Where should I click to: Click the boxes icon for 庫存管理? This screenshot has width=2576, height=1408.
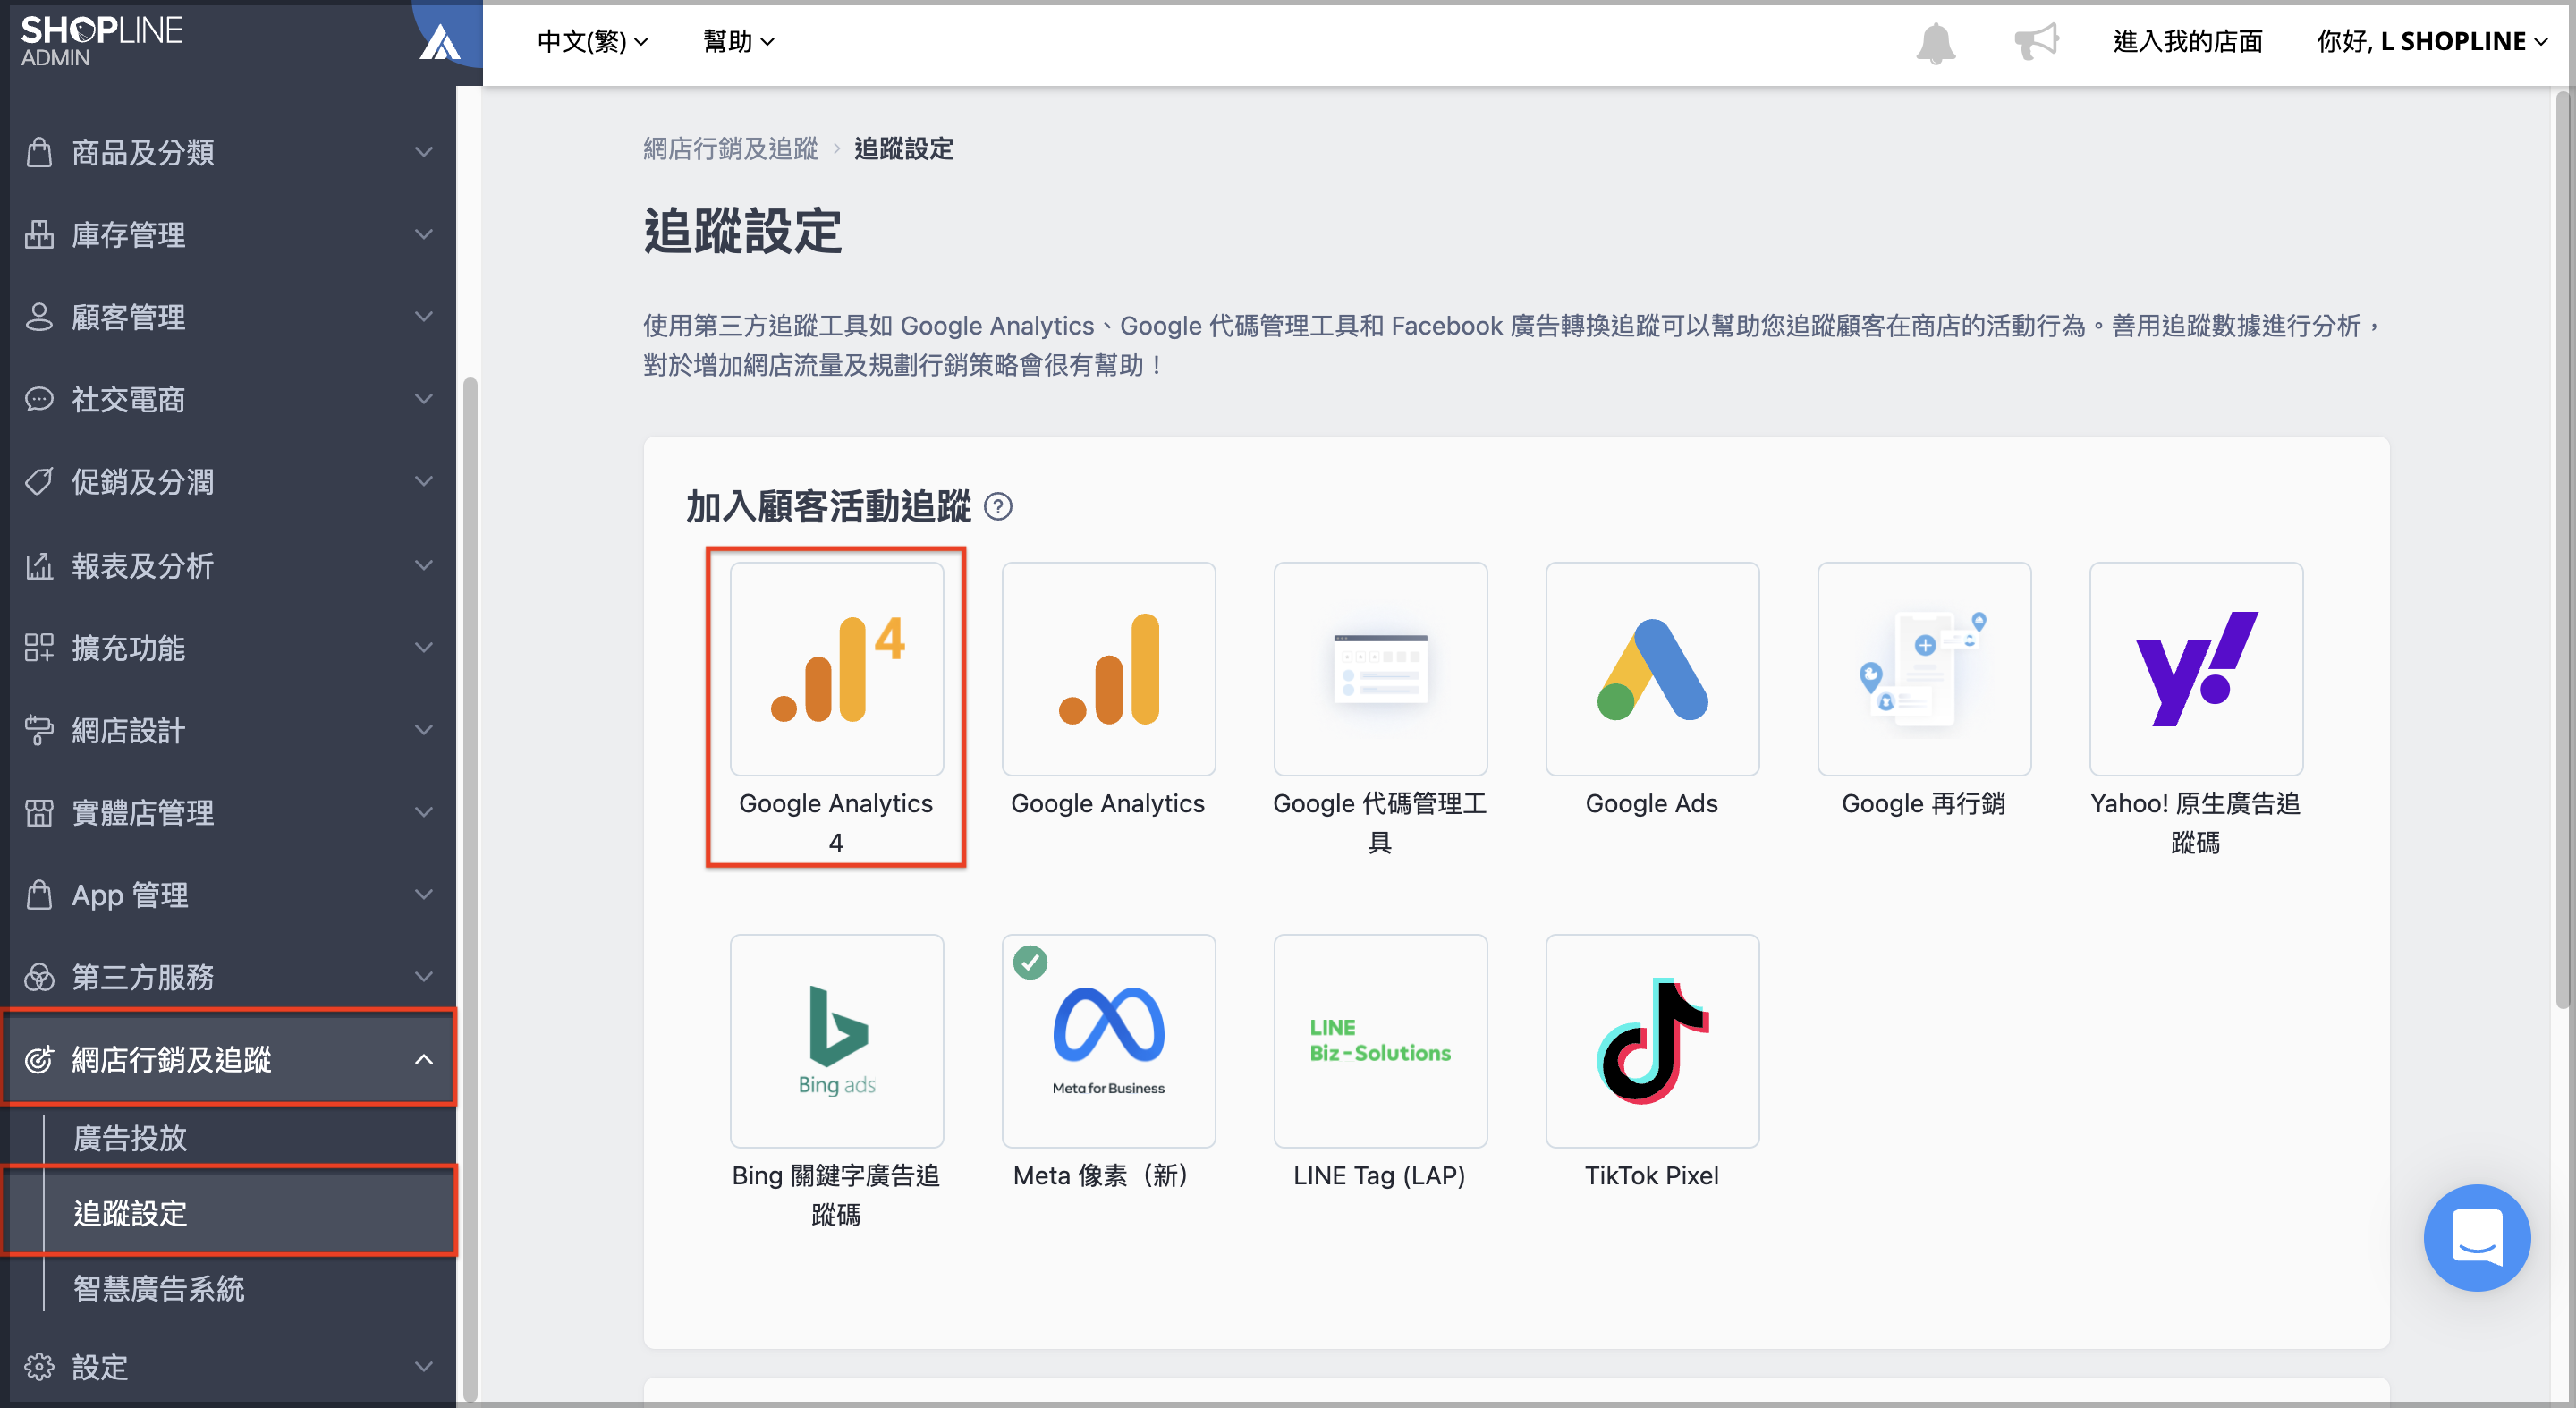pos(39,234)
